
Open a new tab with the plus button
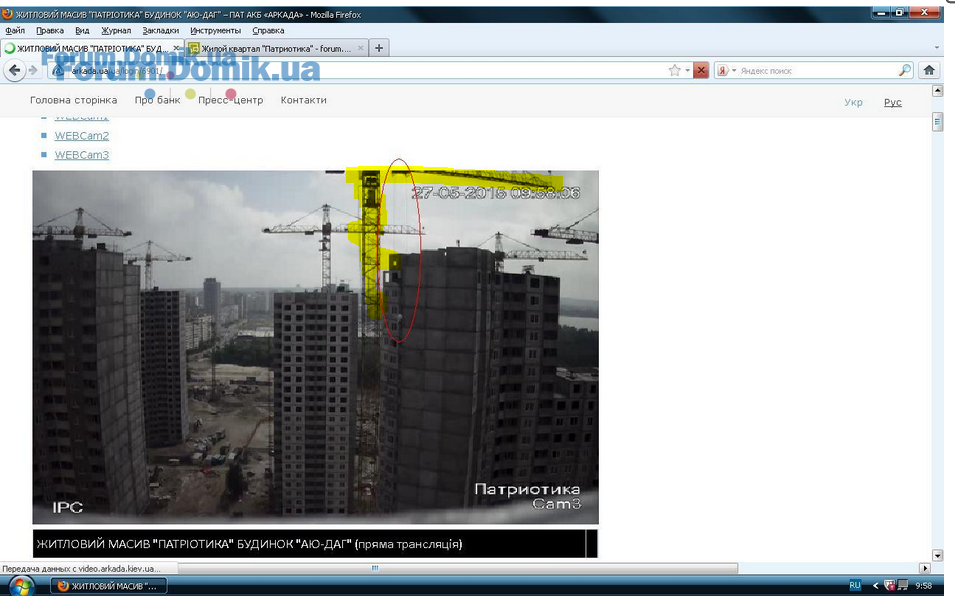(x=379, y=48)
